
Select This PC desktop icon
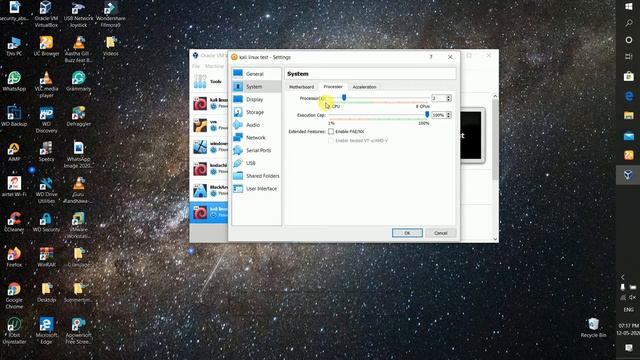coord(14,46)
